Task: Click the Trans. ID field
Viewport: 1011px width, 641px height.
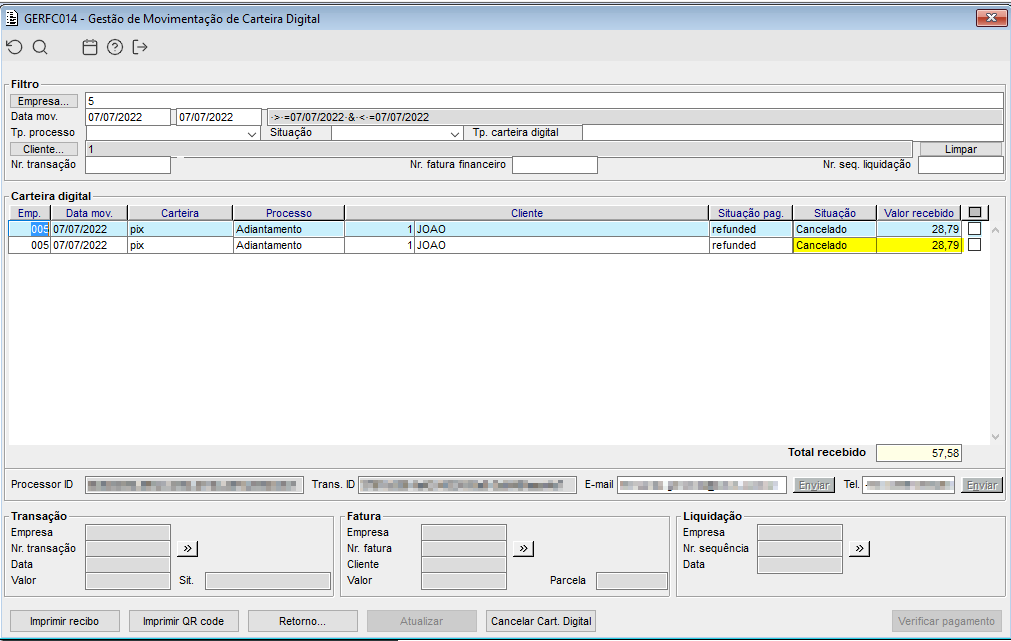Action: [x=467, y=485]
